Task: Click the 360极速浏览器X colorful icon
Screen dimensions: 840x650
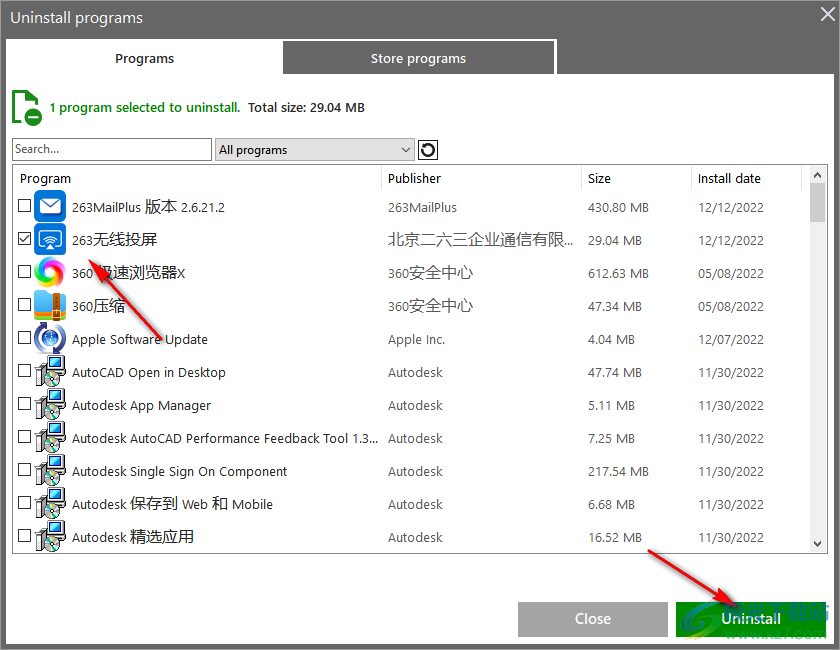Action: click(50, 272)
